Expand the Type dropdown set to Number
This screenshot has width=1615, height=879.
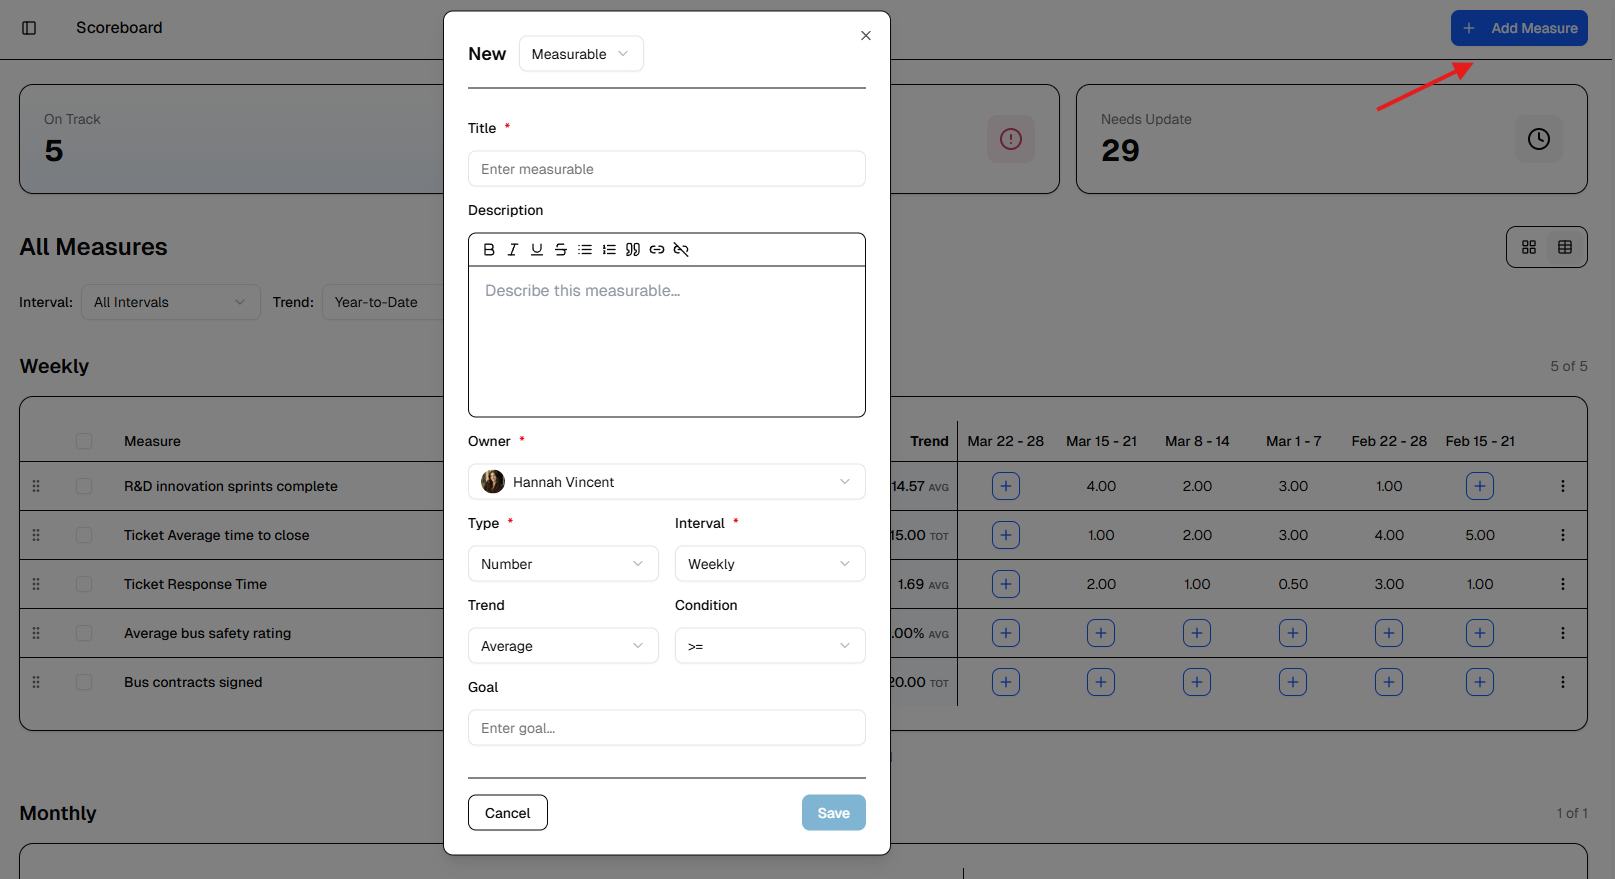pyautogui.click(x=563, y=564)
